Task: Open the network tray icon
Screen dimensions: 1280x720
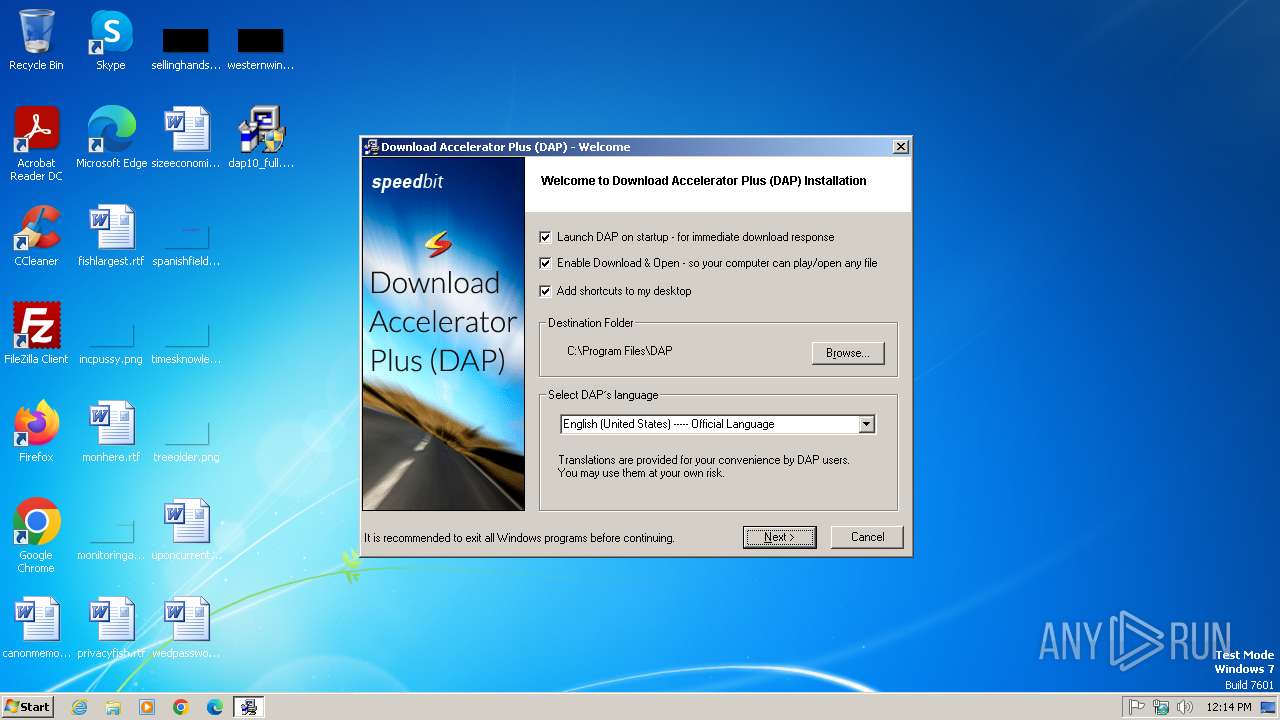Action: pos(1161,707)
